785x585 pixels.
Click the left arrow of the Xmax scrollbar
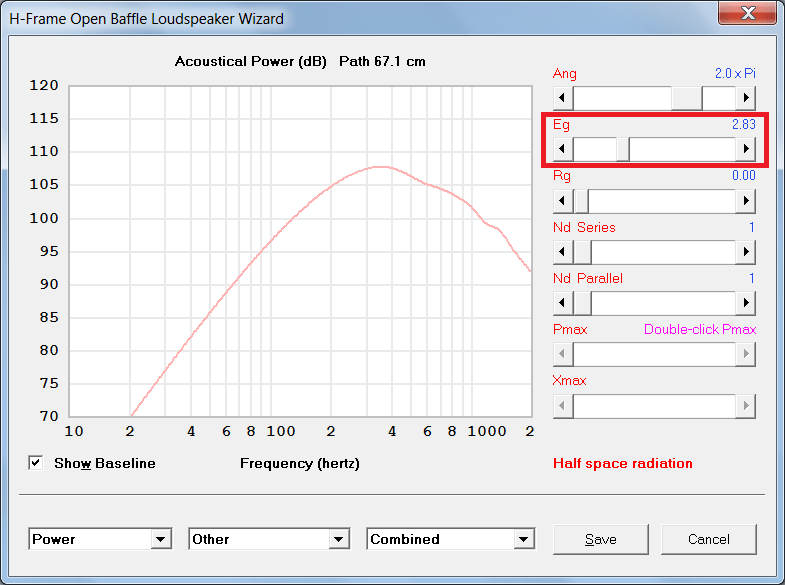(563, 405)
